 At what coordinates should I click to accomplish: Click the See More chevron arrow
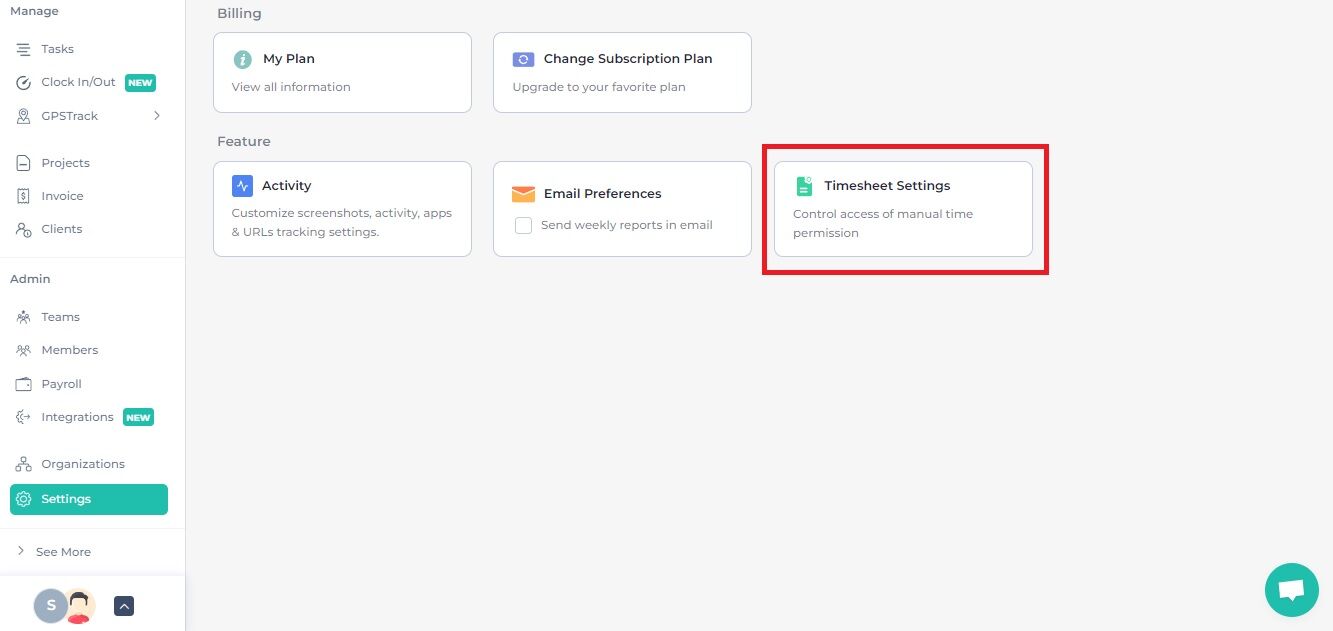click(21, 551)
